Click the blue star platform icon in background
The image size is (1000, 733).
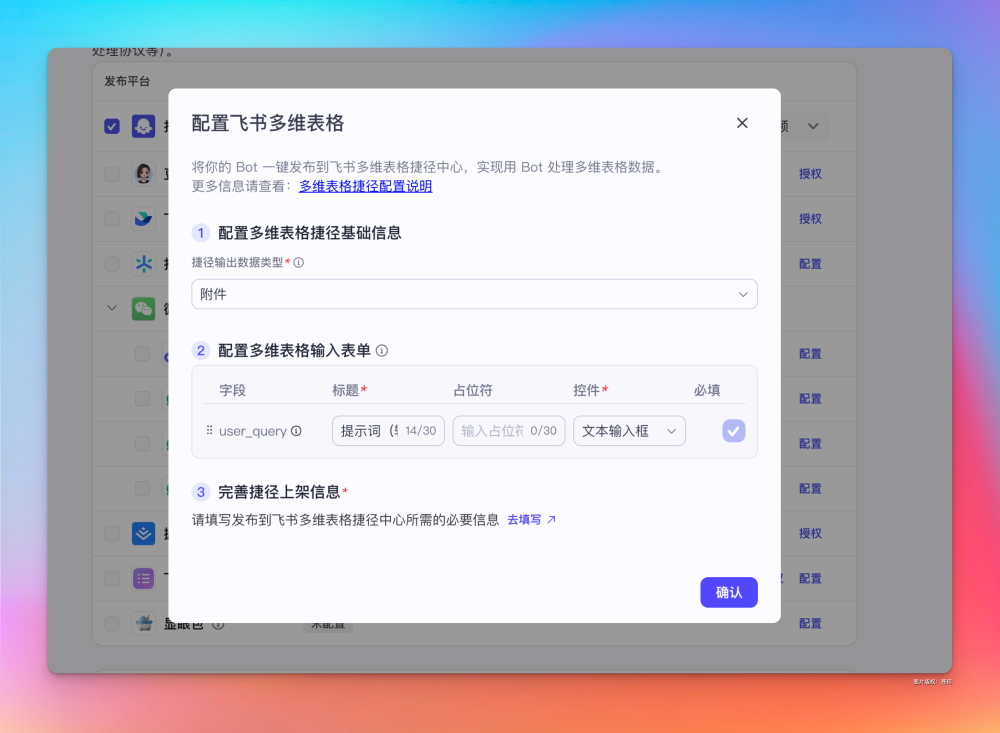143,263
